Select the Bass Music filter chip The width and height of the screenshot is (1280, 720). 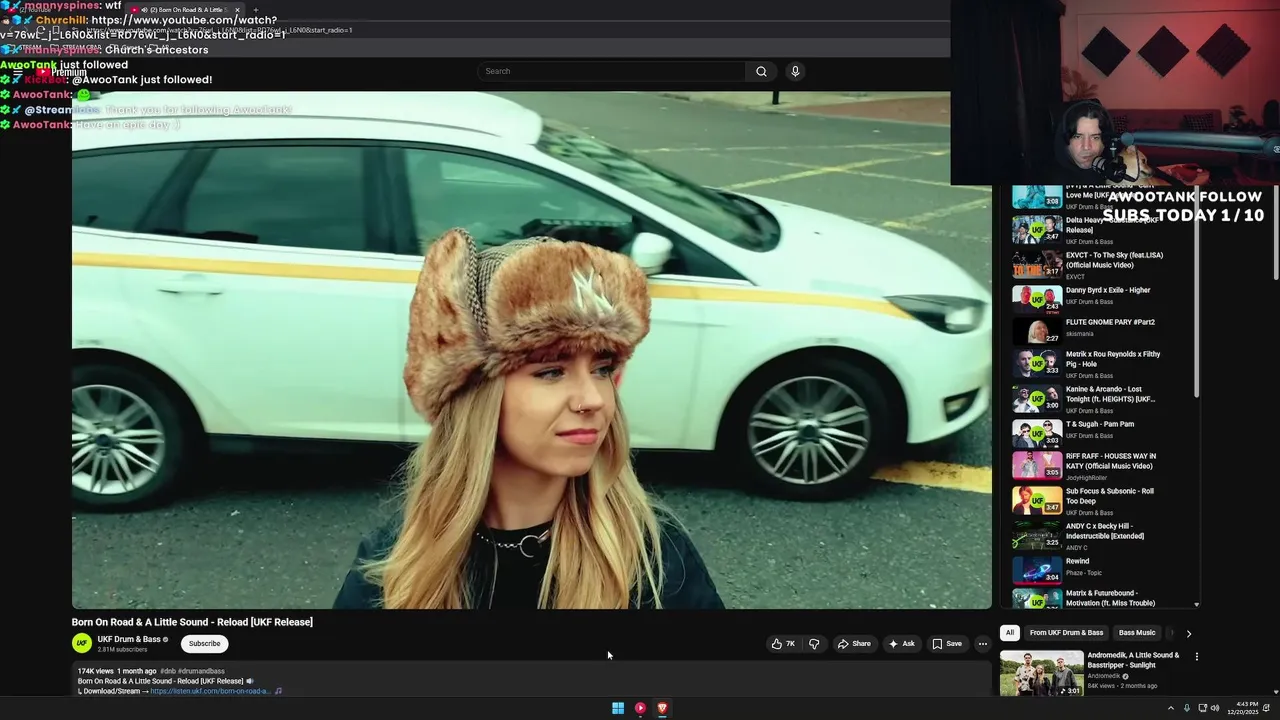click(x=1137, y=633)
